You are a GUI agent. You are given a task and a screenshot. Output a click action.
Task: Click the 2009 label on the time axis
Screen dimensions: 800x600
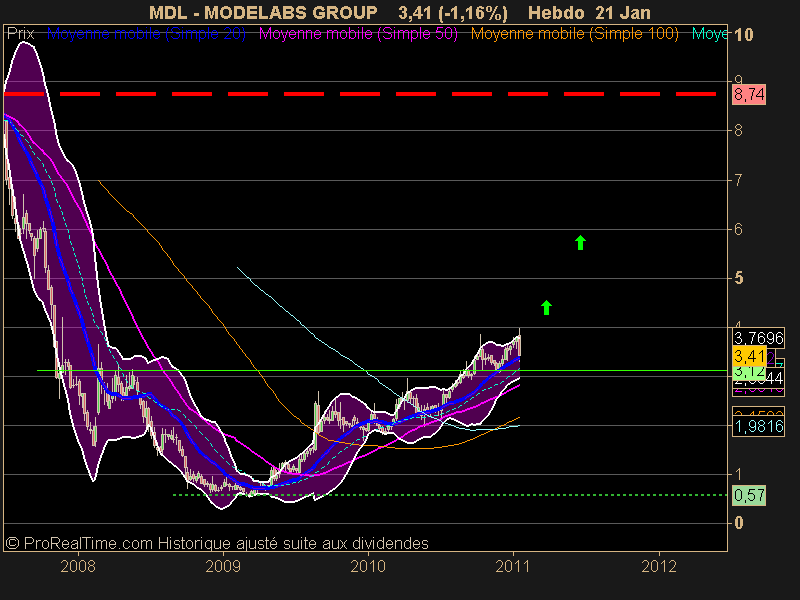[x=223, y=566]
